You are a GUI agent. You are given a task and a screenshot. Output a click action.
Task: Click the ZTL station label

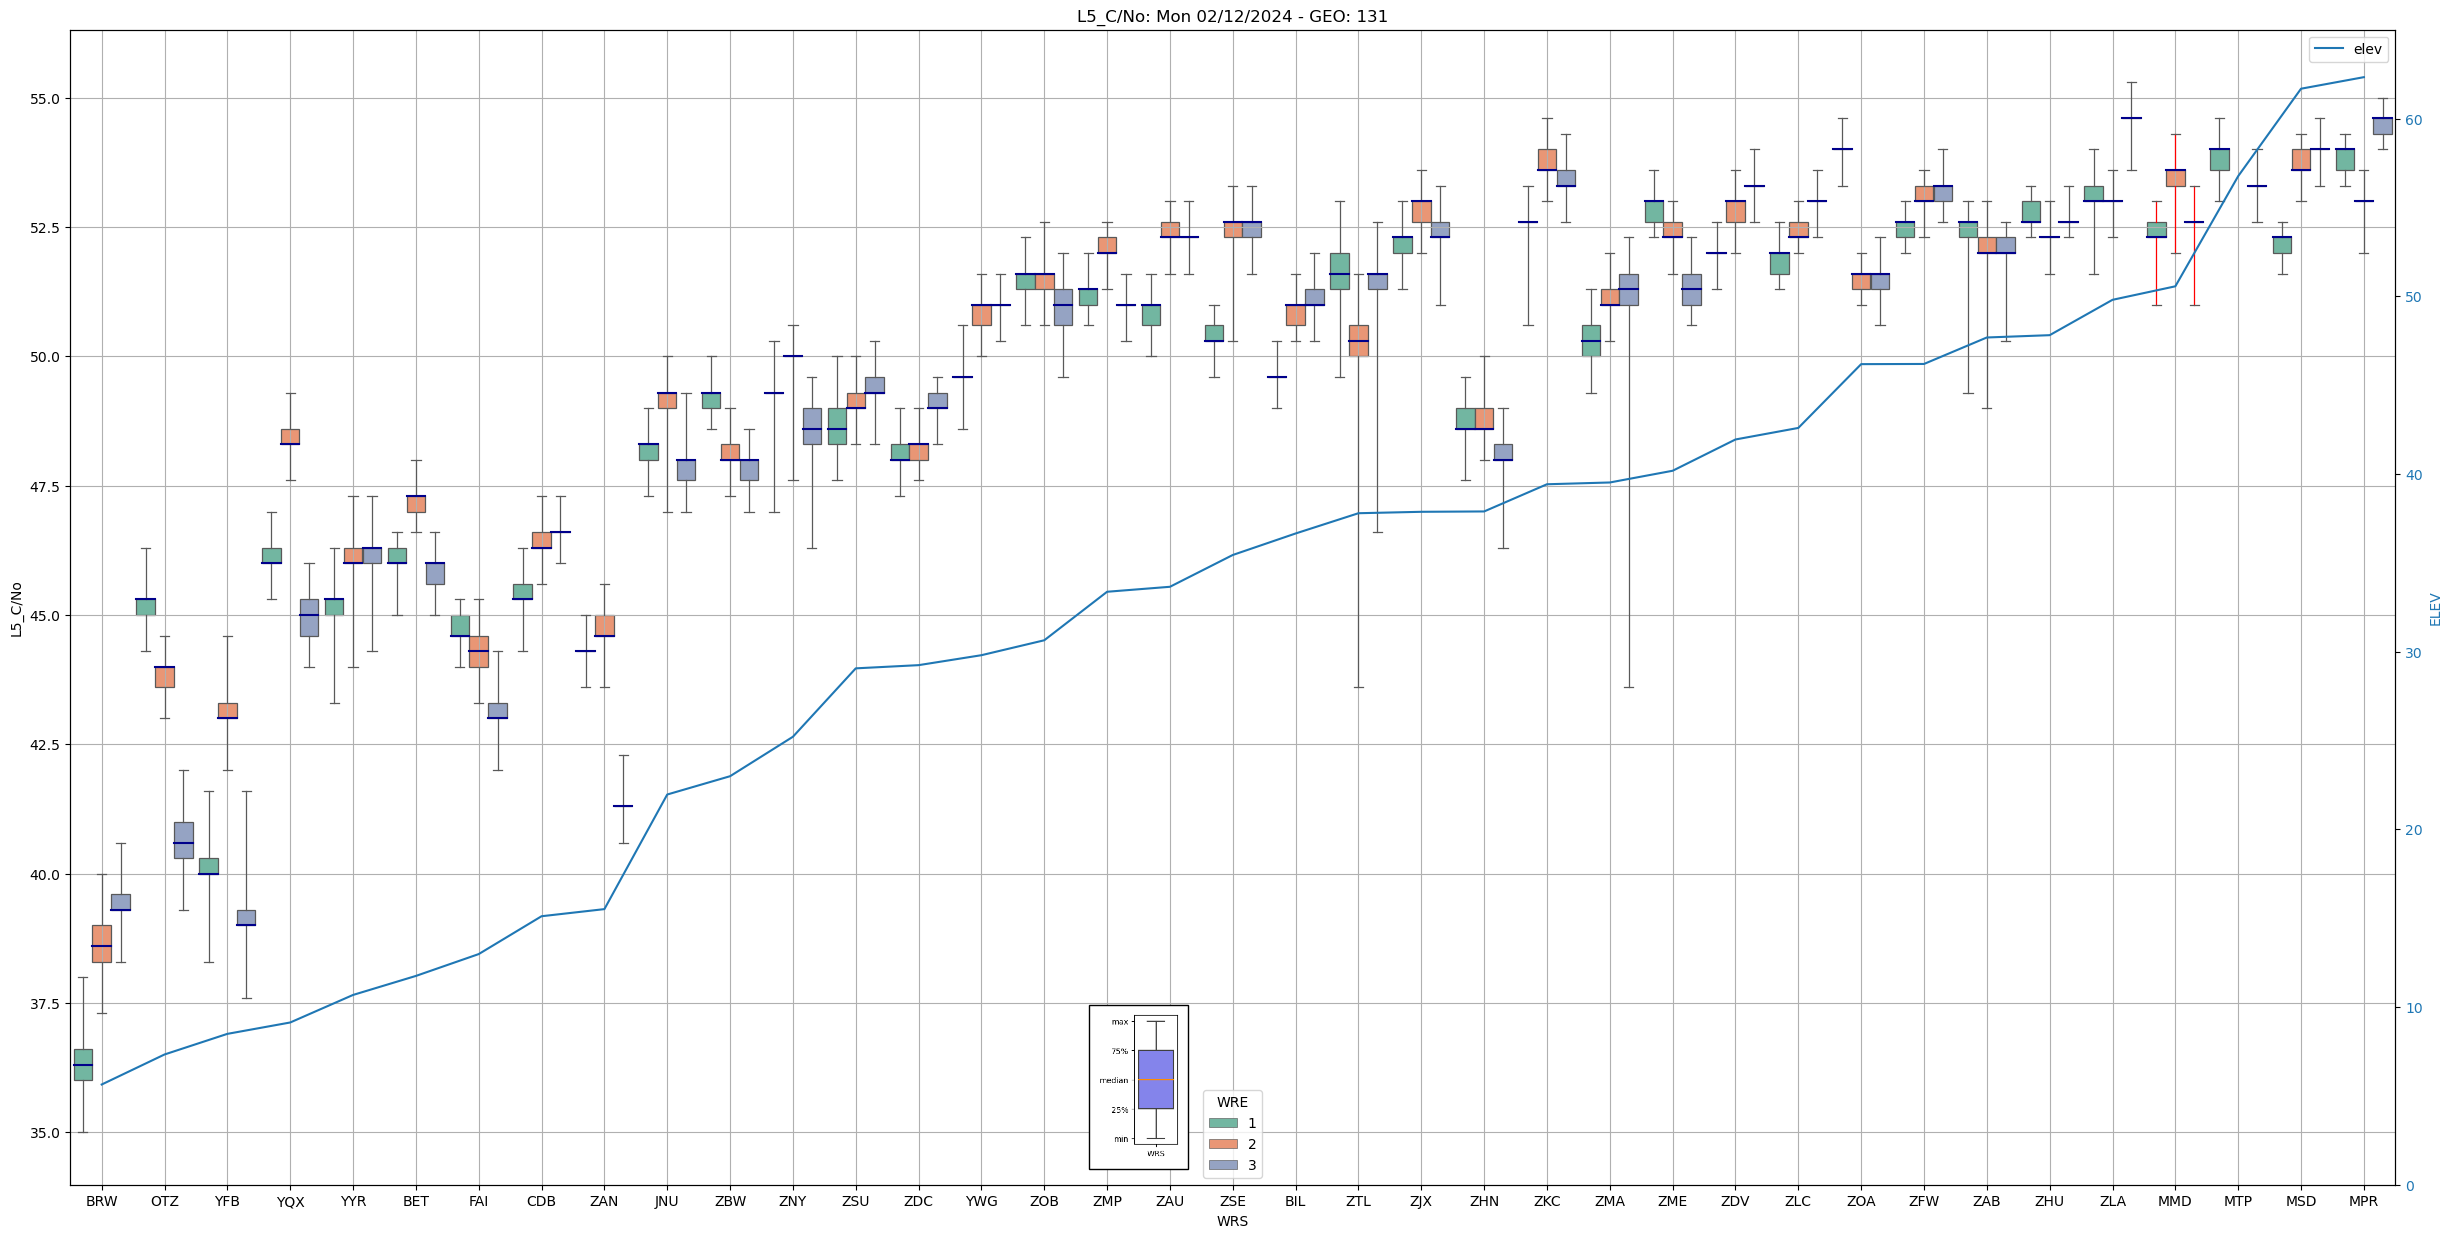tap(1357, 1201)
